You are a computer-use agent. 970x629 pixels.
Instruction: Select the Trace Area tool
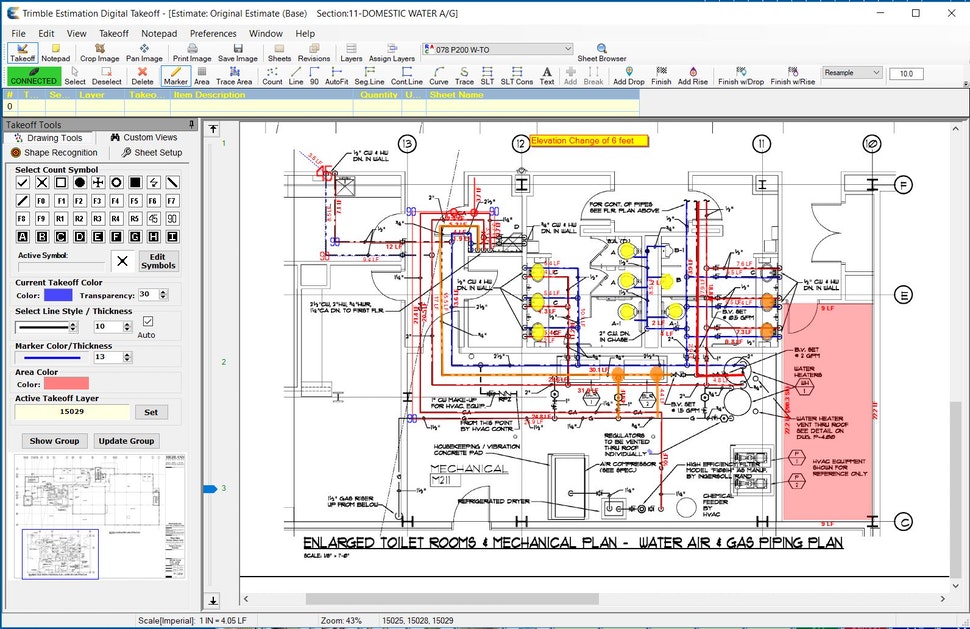click(234, 76)
